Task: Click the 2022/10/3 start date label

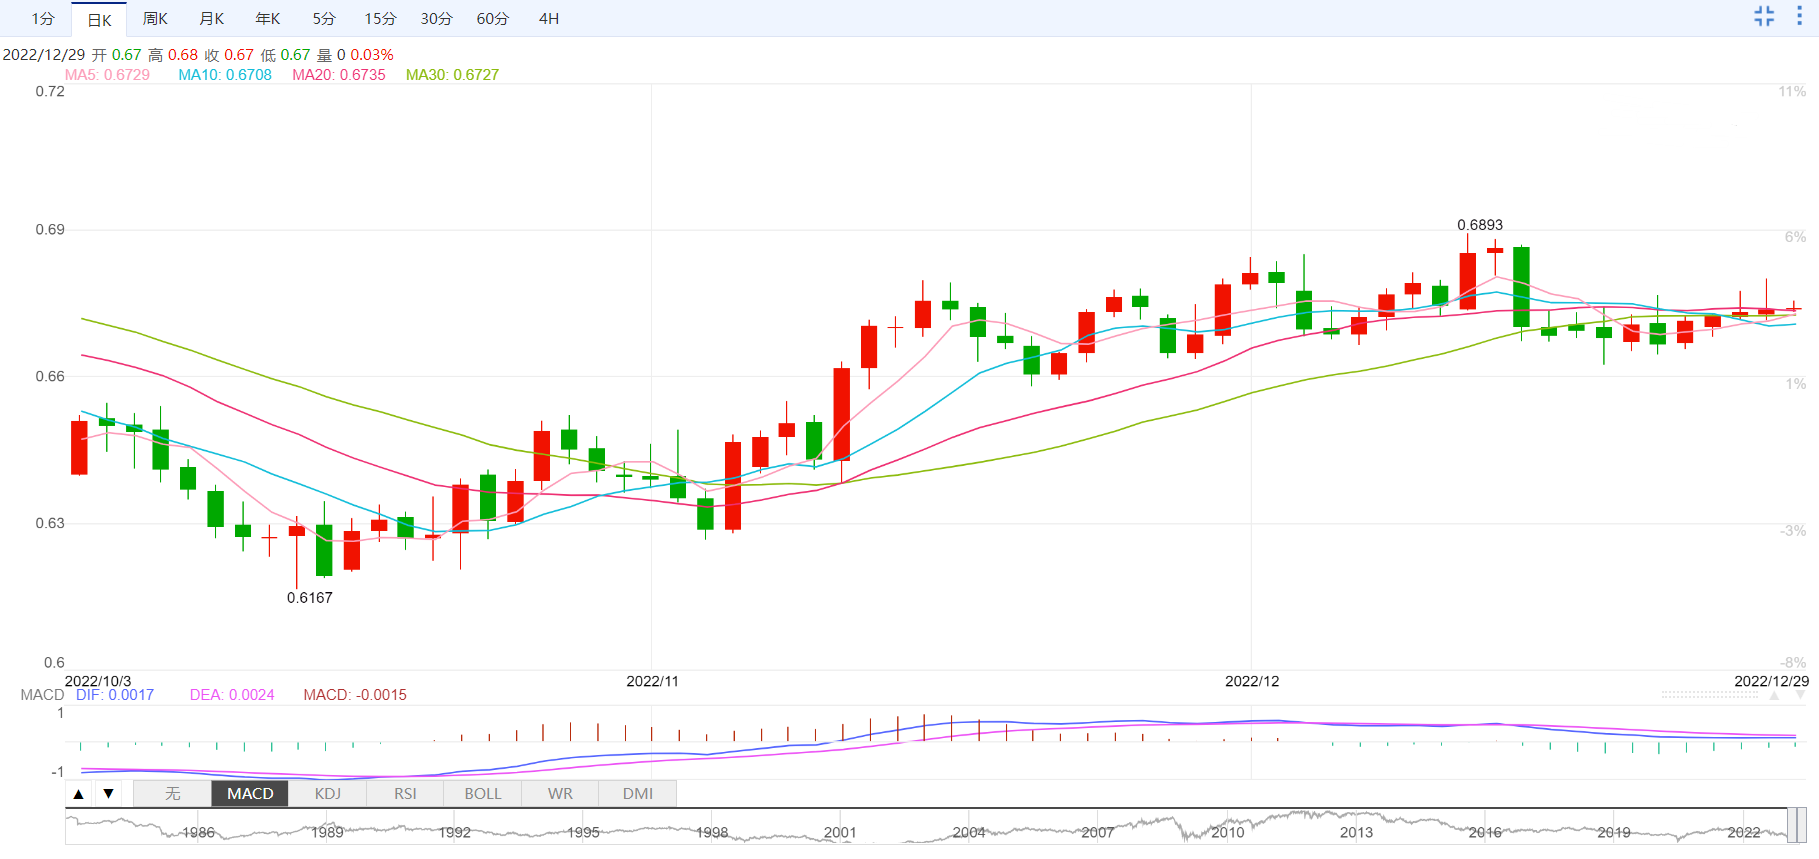Action: [98, 681]
